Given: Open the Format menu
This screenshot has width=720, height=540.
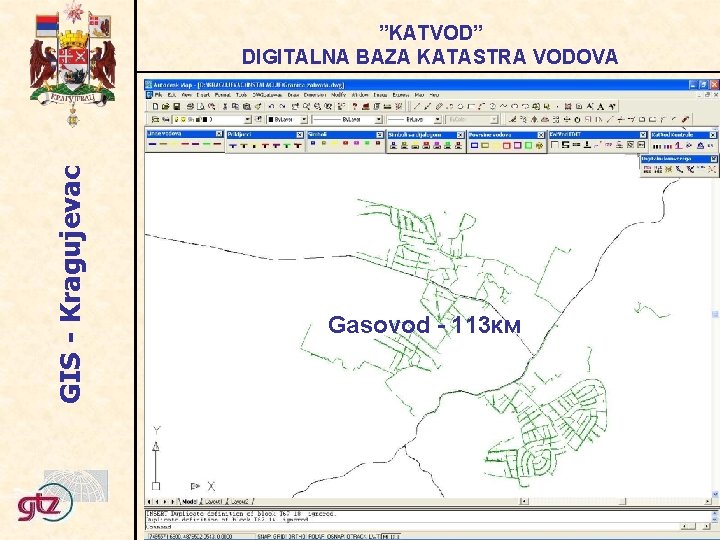Looking at the screenshot, I should click(x=223, y=95).
